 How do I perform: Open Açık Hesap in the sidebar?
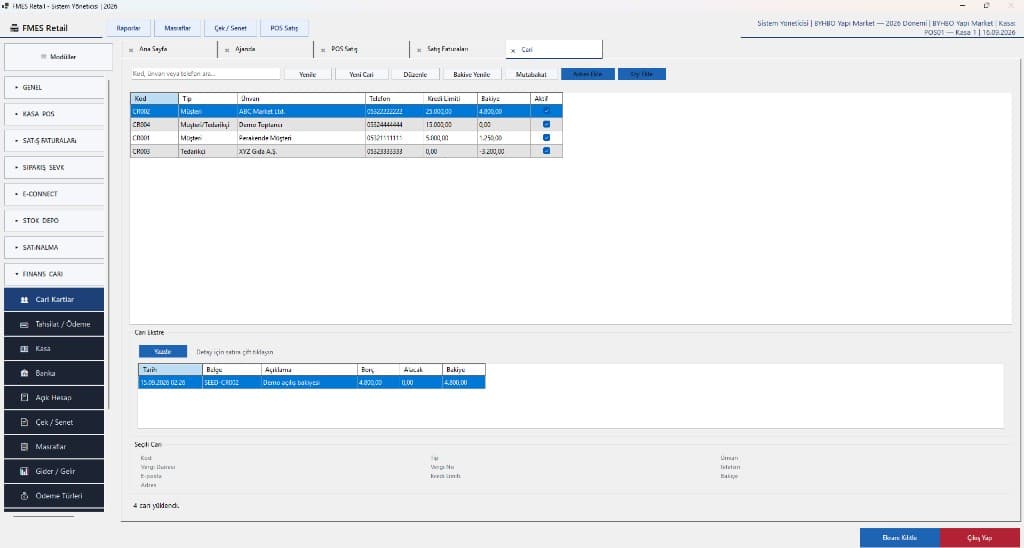tap(54, 398)
